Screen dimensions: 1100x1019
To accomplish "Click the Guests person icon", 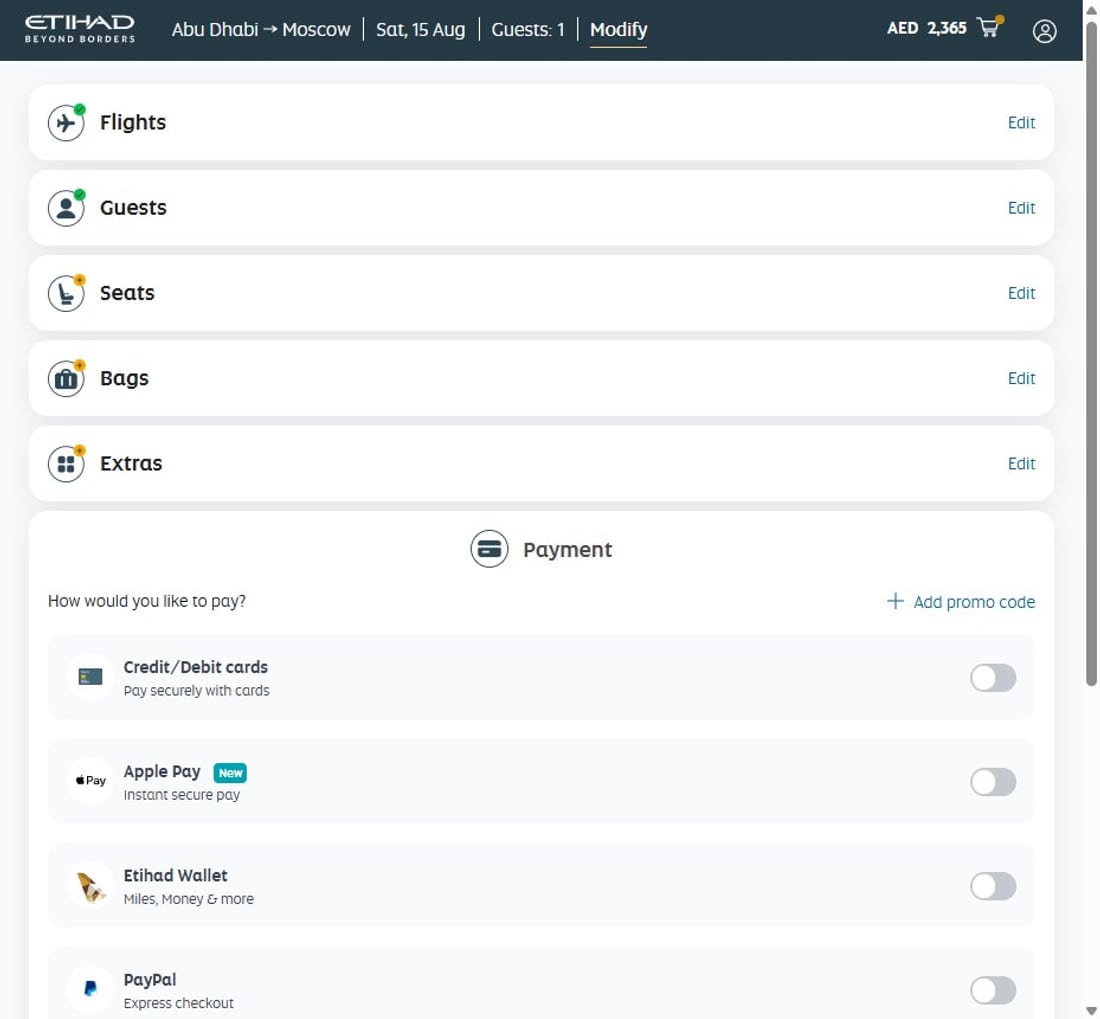I will [x=66, y=208].
